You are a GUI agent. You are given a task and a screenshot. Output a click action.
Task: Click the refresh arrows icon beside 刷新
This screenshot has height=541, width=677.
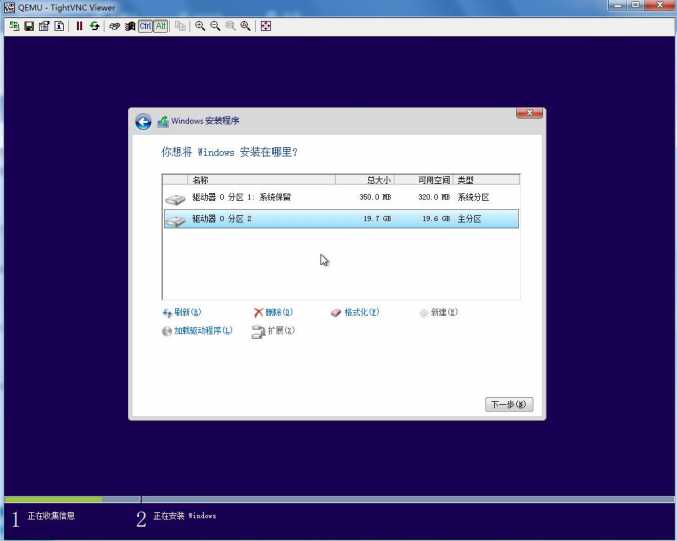[x=167, y=313]
